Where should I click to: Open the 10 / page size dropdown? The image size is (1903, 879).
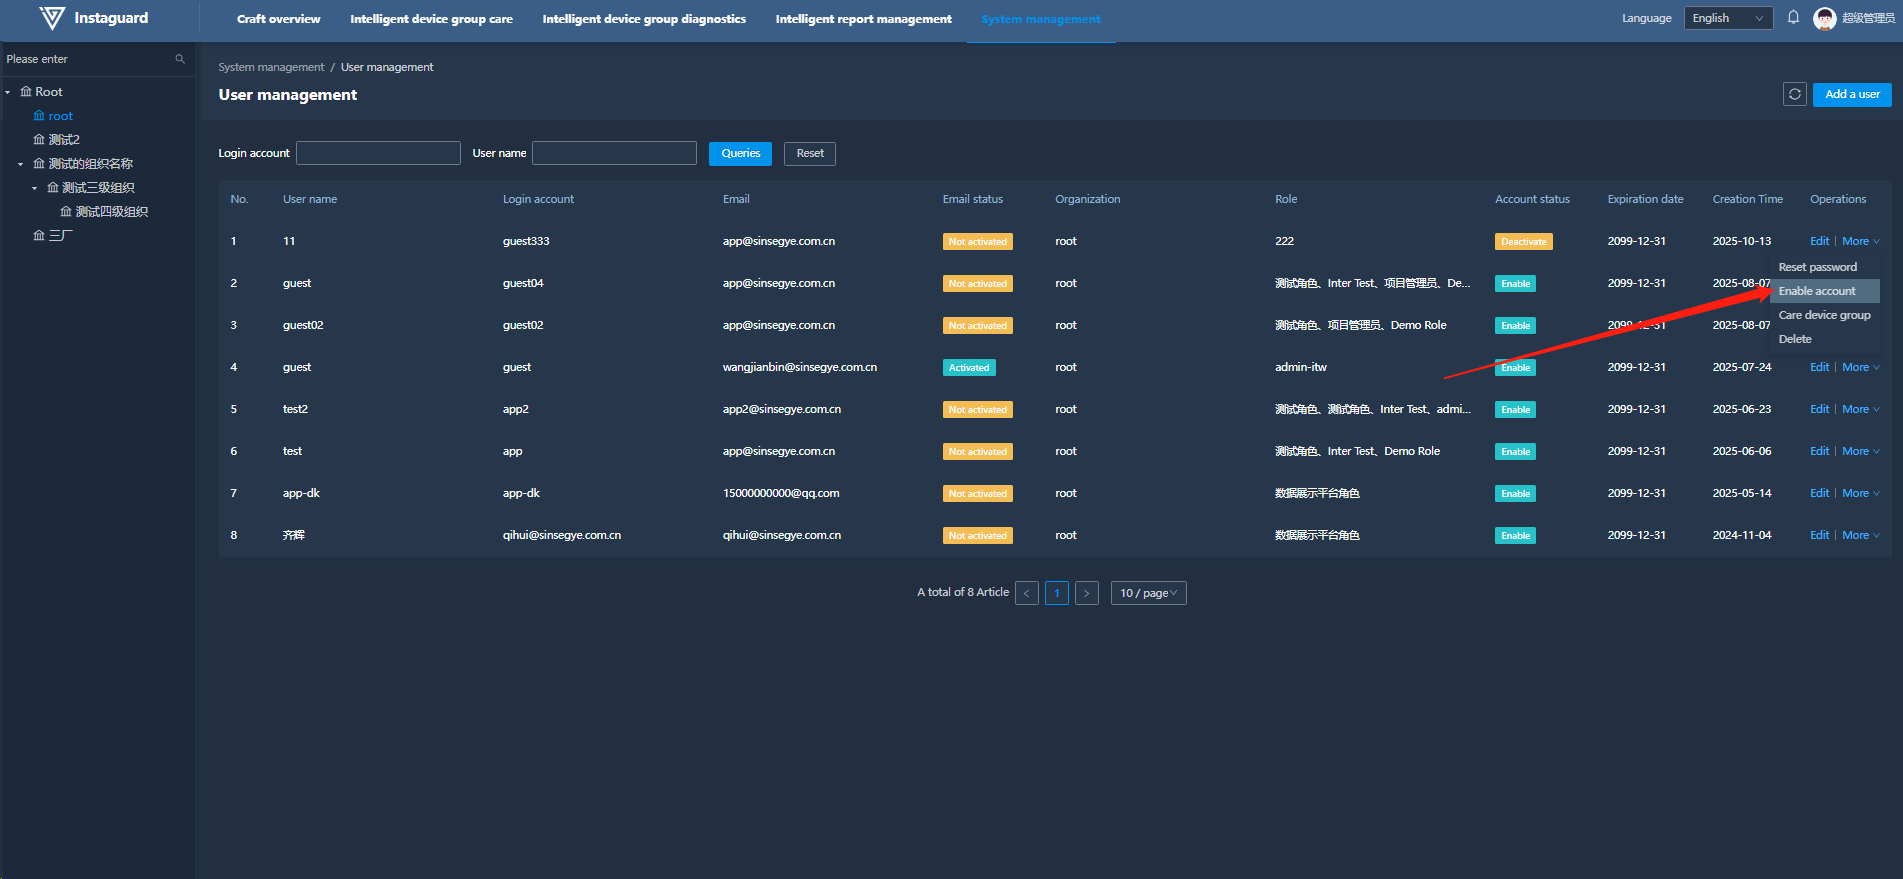(1148, 593)
